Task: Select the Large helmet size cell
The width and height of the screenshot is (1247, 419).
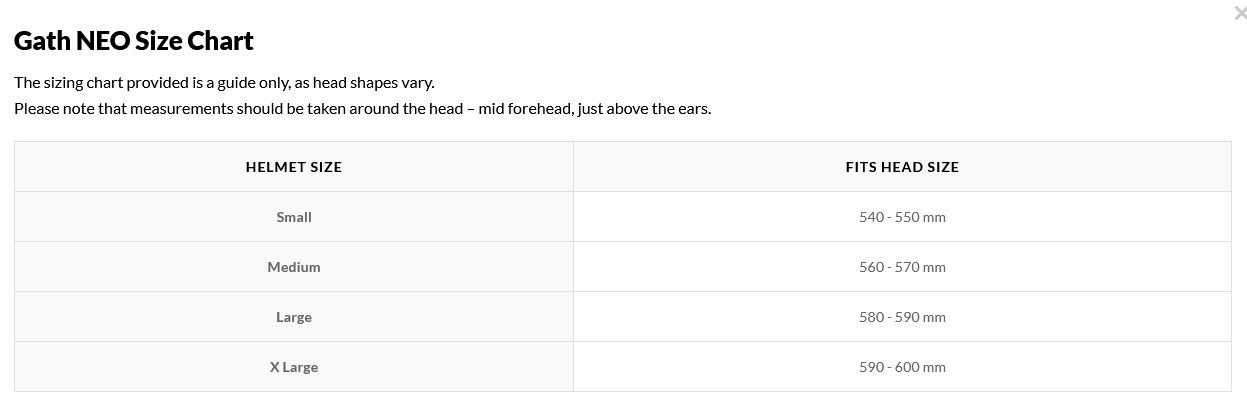Action: pyautogui.click(x=294, y=317)
